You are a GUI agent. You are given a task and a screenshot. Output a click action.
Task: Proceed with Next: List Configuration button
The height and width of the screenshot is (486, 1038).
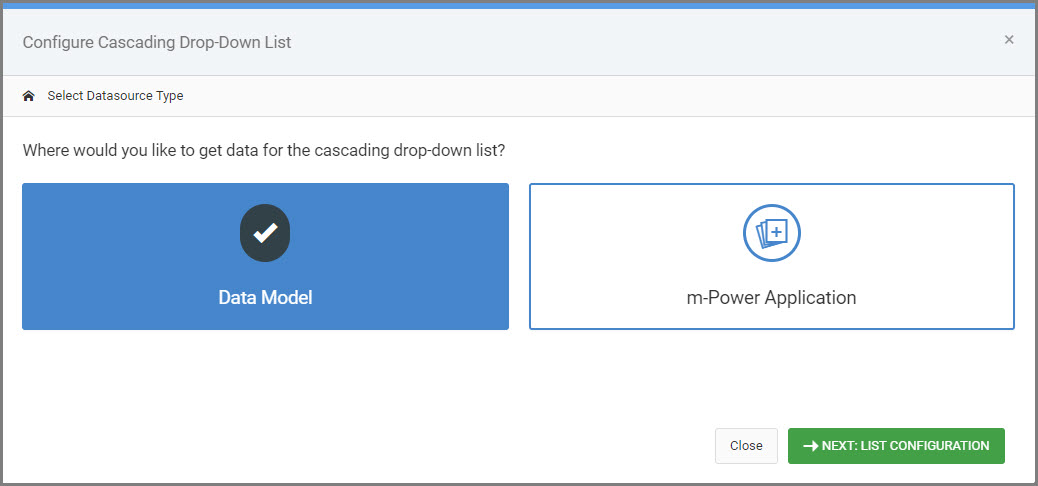(896, 446)
